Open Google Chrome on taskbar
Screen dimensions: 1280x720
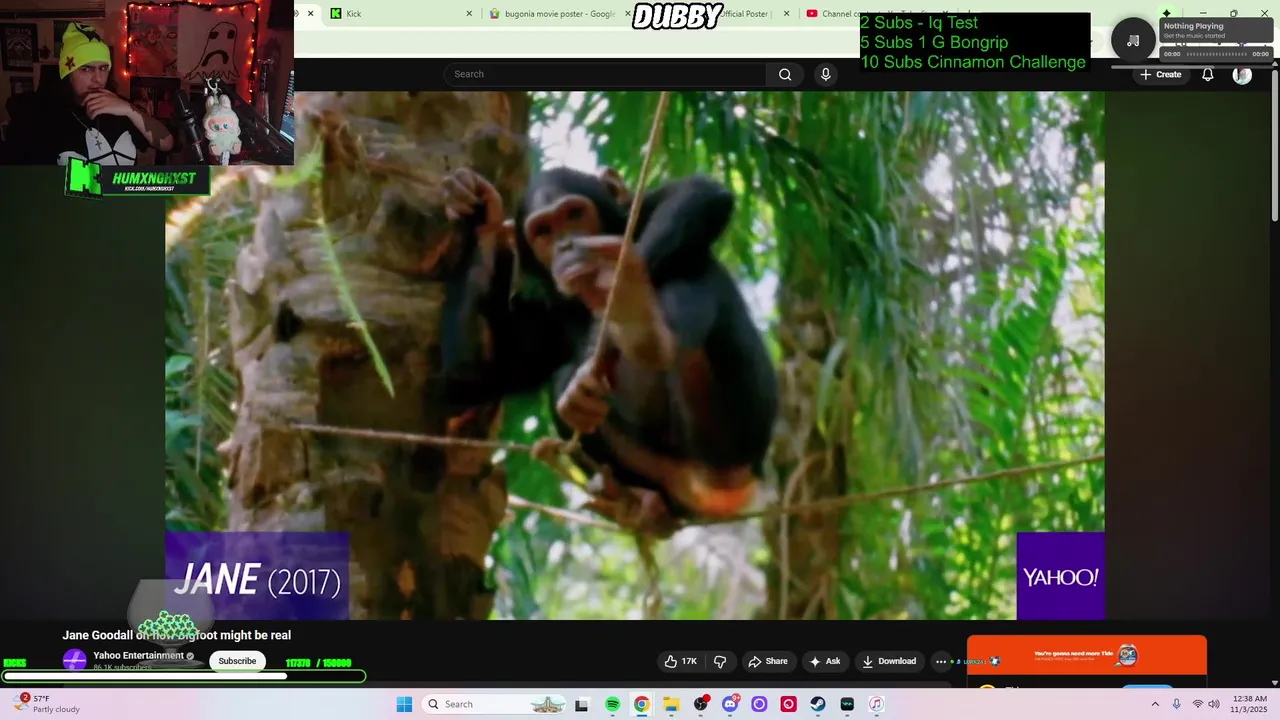(x=641, y=704)
